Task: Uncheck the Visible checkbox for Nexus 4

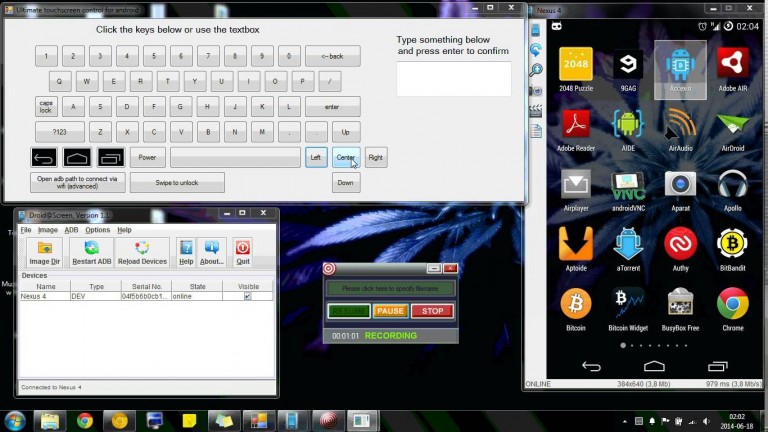Action: [x=247, y=296]
